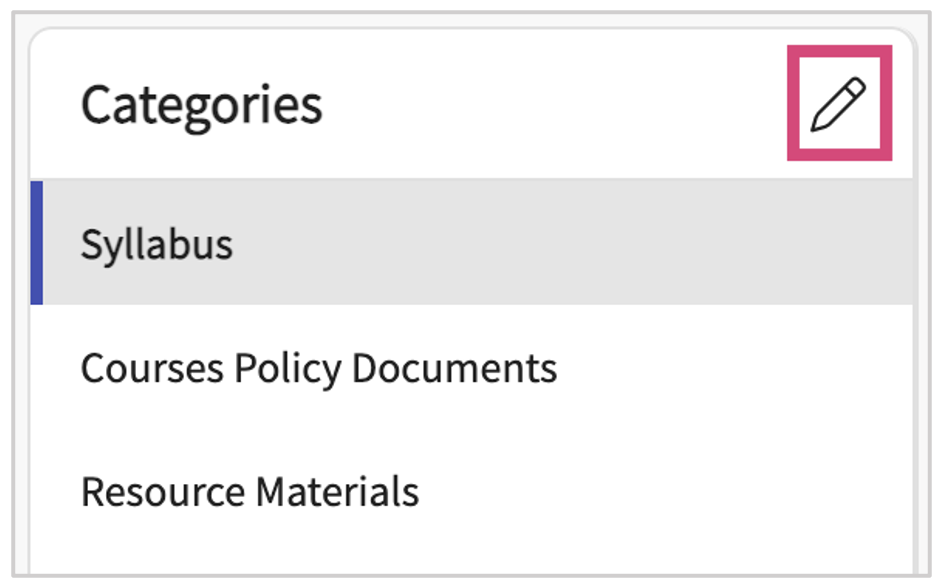Click the Categories title text

(201, 105)
